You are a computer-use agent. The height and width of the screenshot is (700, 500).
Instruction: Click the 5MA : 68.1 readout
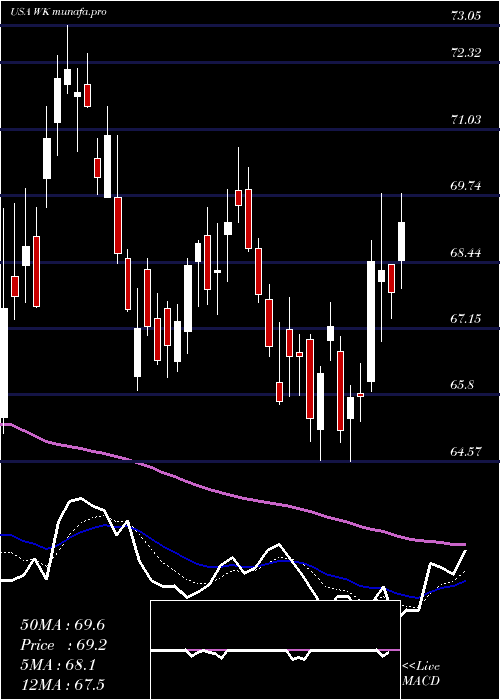tap(57, 665)
